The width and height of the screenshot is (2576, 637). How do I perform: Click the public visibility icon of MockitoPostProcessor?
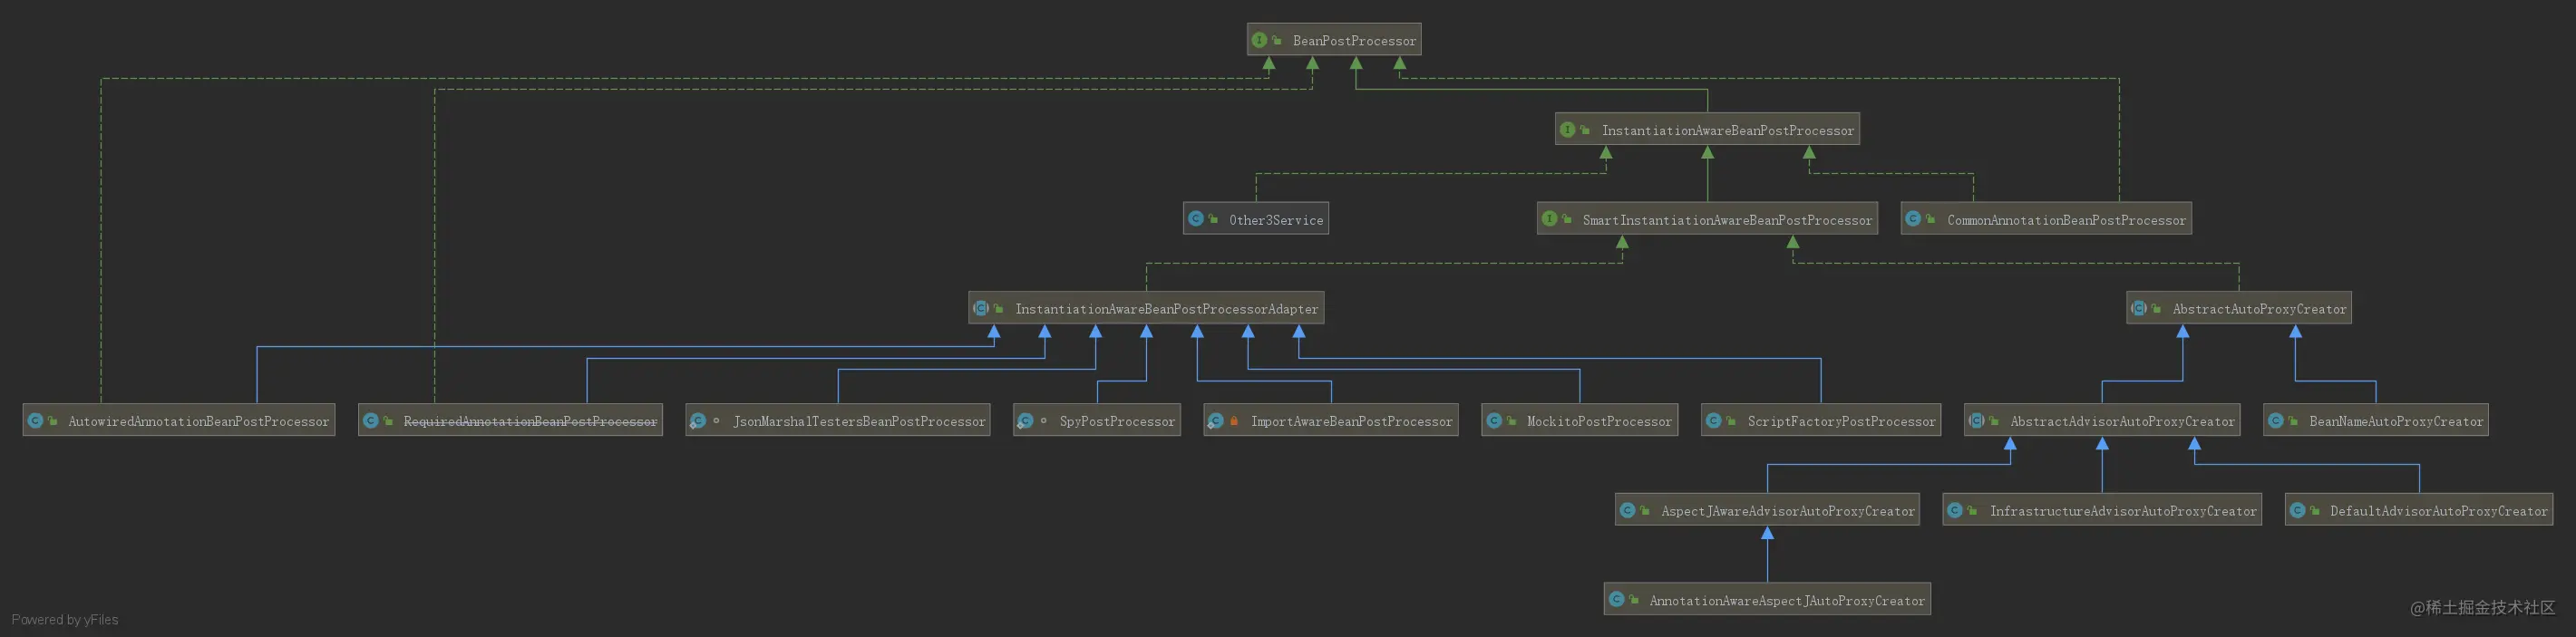[1511, 421]
